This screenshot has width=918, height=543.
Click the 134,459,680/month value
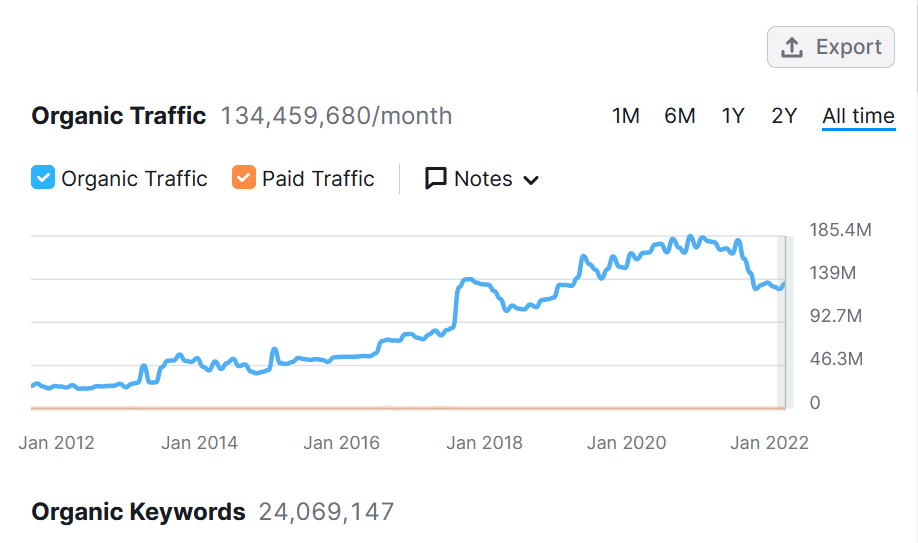[x=336, y=116]
